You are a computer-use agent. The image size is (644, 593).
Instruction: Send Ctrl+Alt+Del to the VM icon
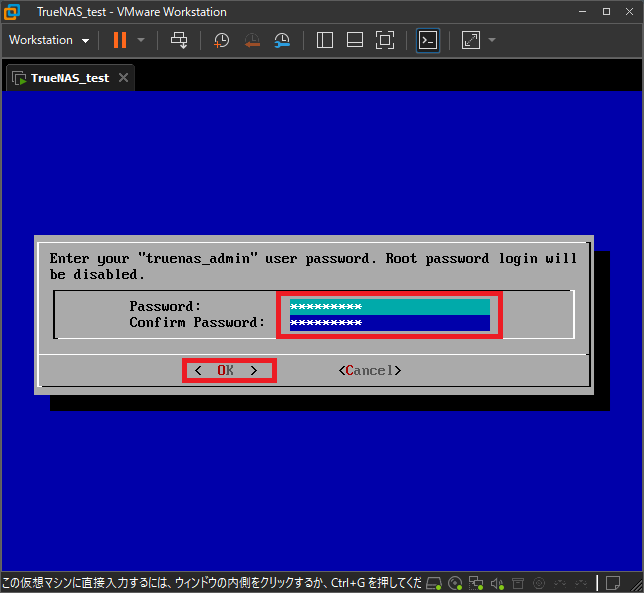pos(179,40)
